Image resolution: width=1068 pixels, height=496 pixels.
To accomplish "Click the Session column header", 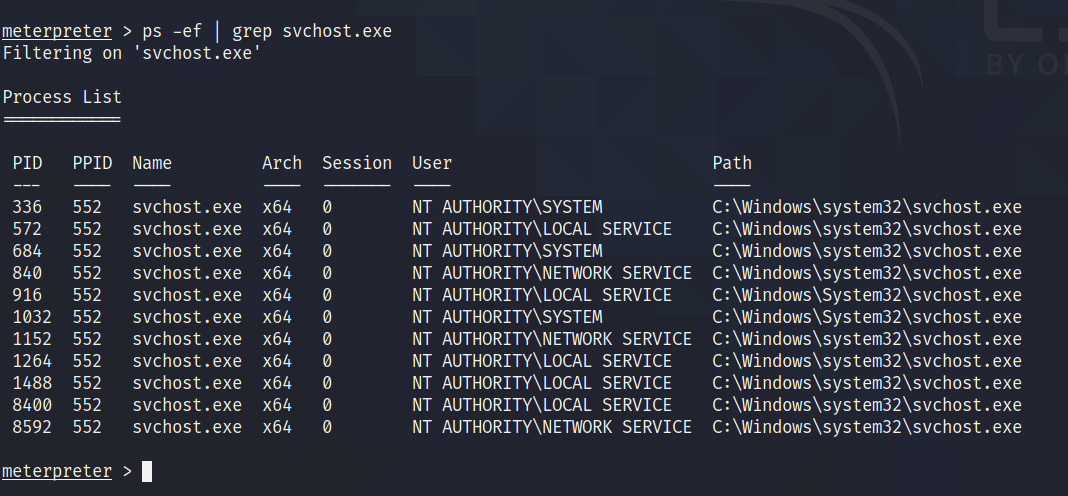I will tap(357, 164).
